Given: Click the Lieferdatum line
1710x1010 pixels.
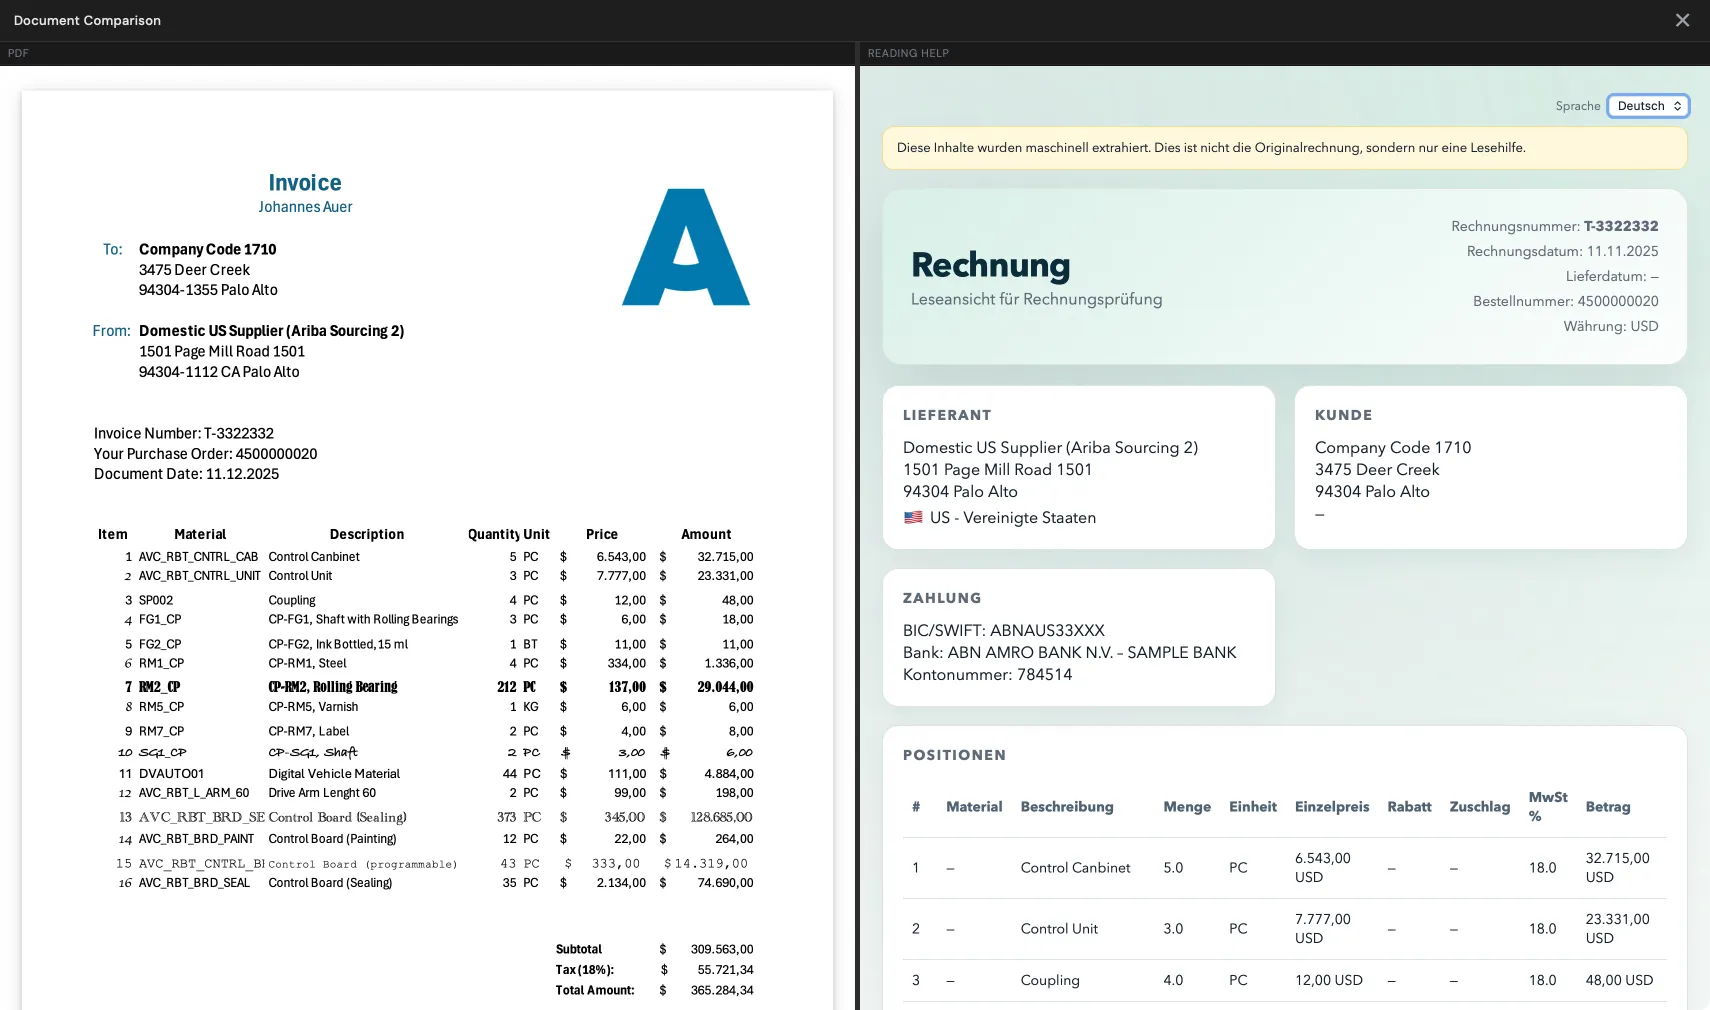Looking at the screenshot, I should coord(1612,276).
